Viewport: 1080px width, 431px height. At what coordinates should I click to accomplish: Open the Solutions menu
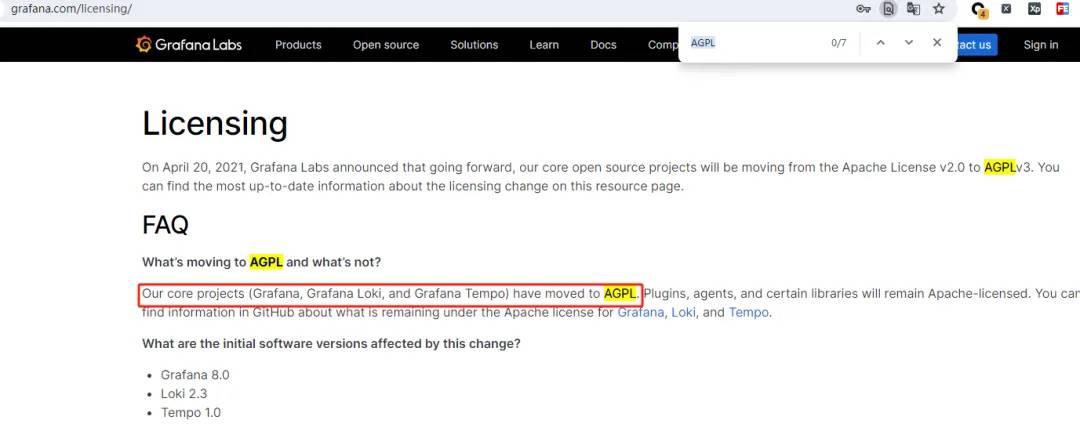(474, 45)
